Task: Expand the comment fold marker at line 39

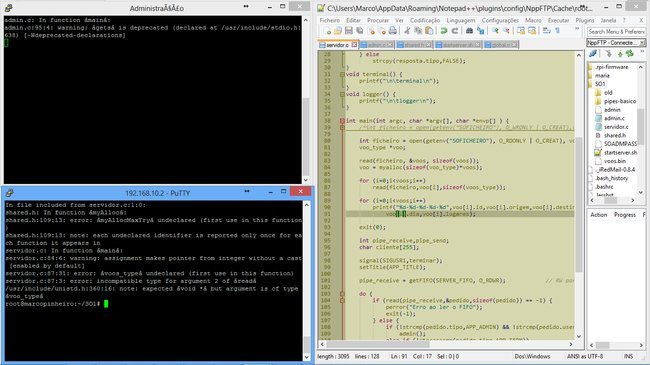Action: pos(342,128)
